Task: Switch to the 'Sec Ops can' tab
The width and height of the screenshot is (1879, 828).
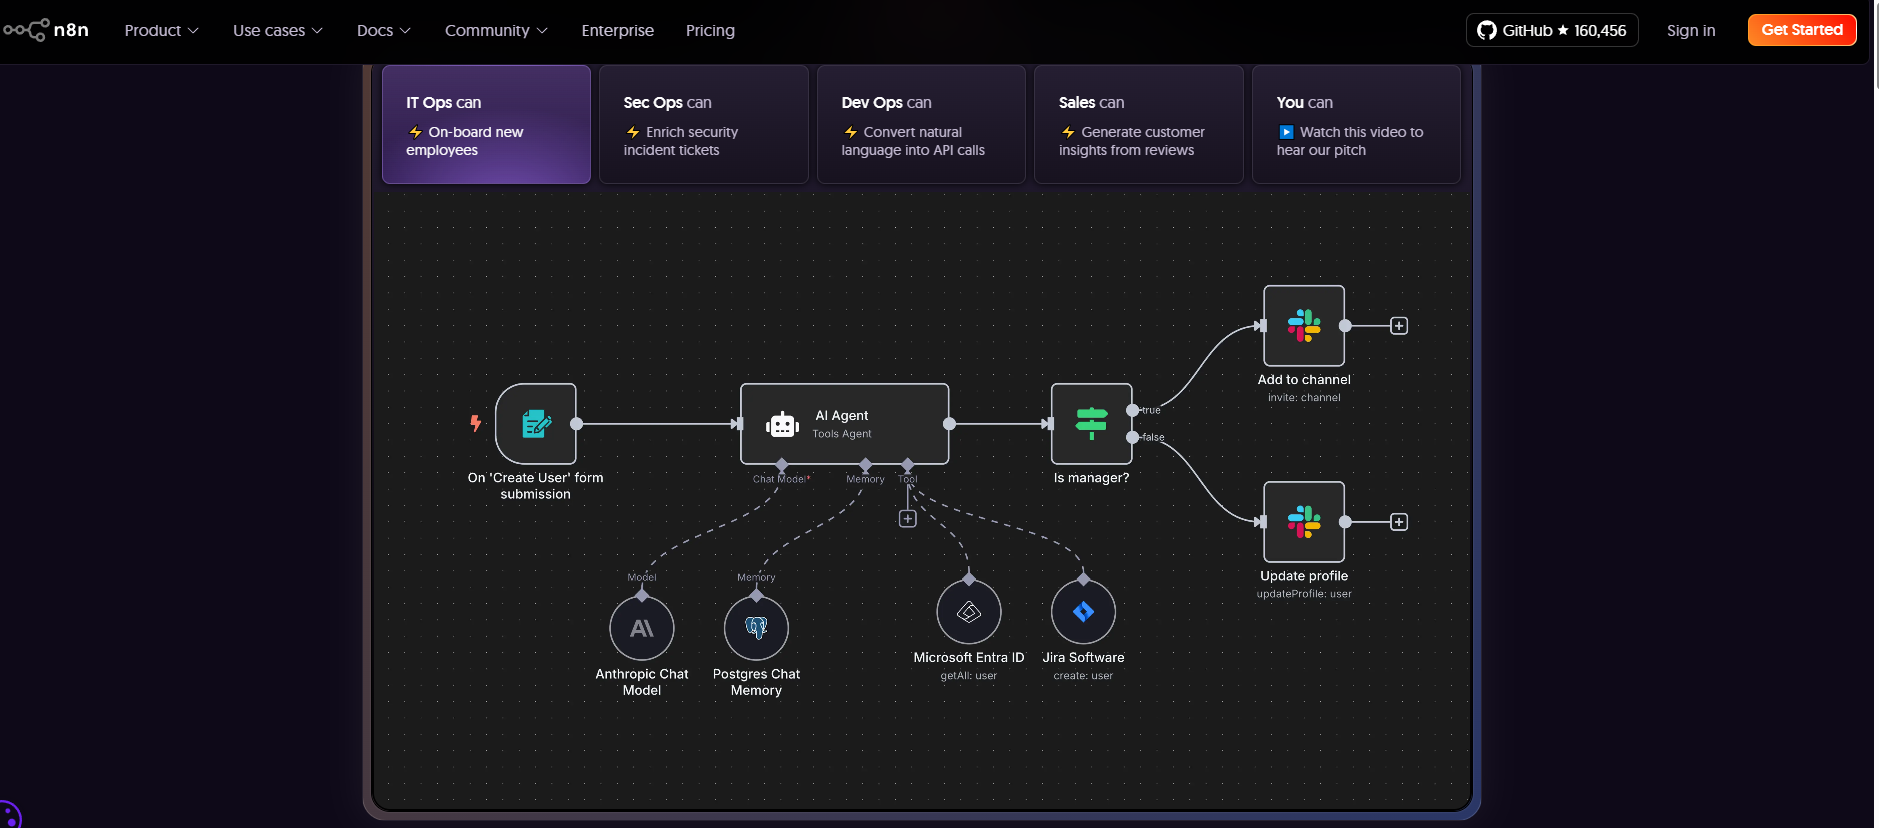Action: [x=703, y=125]
